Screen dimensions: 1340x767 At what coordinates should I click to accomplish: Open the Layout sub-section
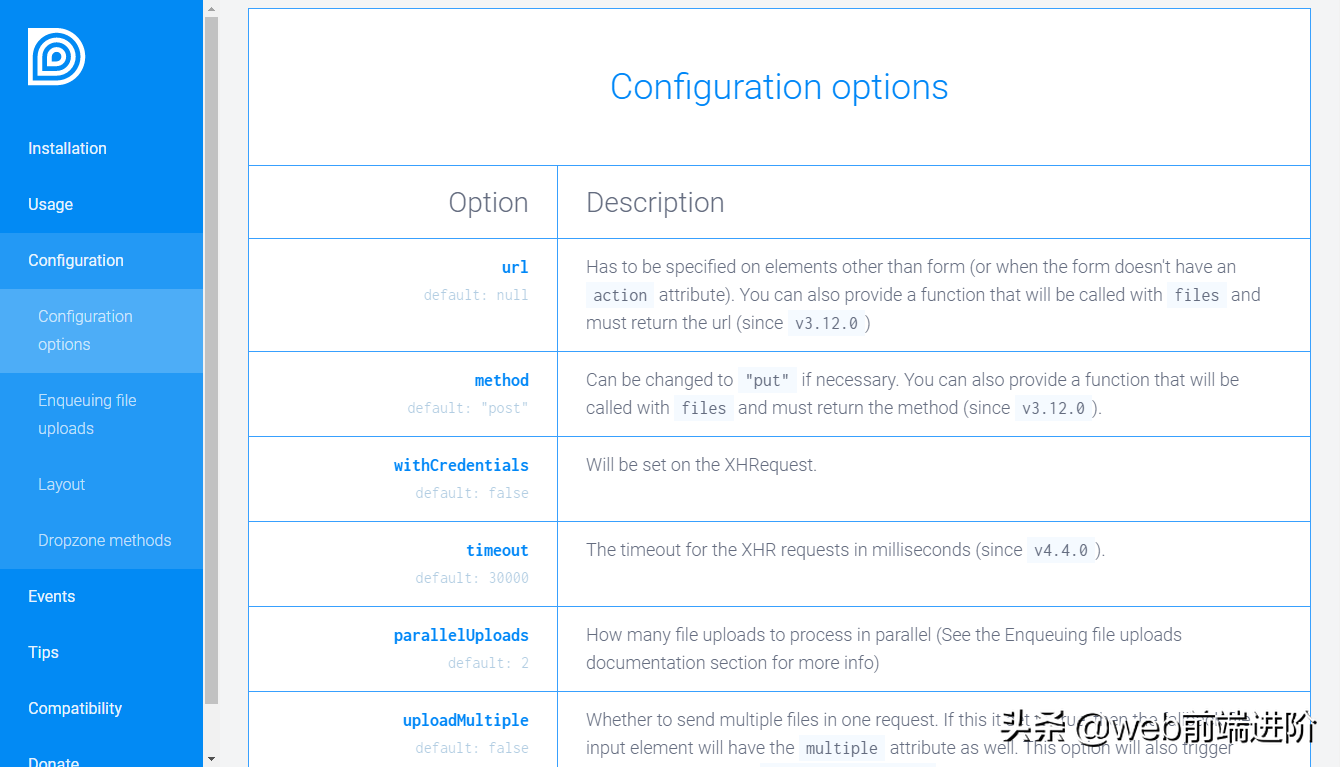62,484
